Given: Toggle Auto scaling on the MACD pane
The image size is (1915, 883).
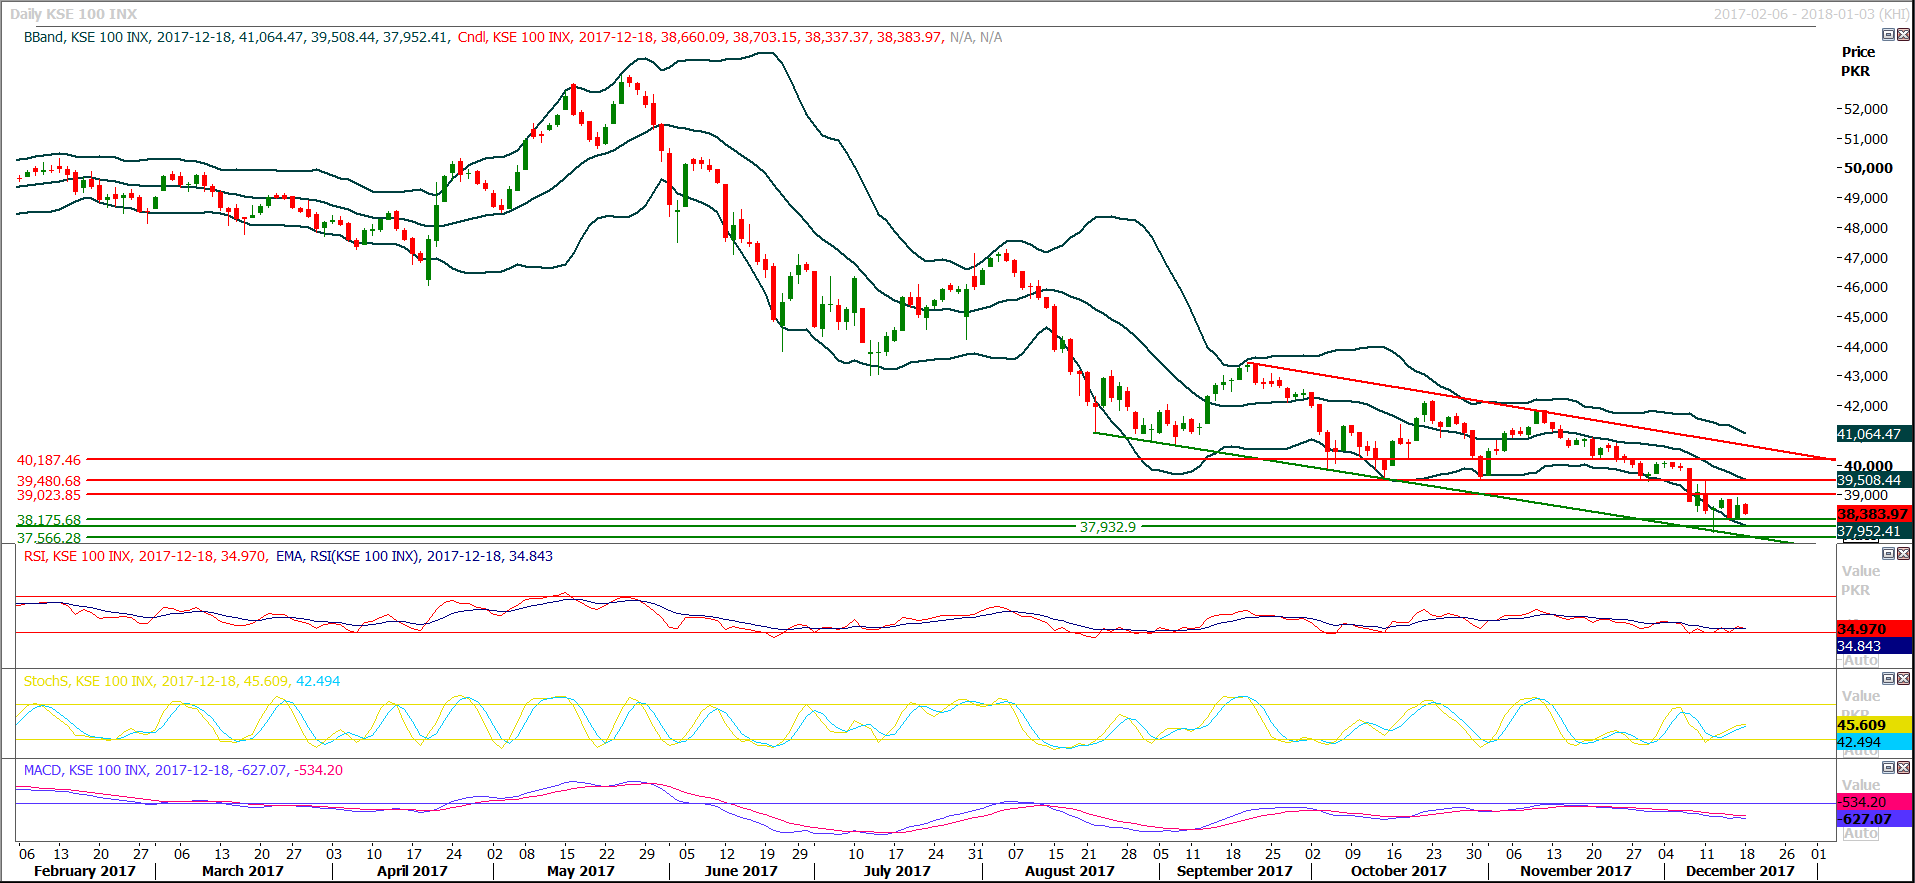Looking at the screenshot, I should pos(1860,834).
